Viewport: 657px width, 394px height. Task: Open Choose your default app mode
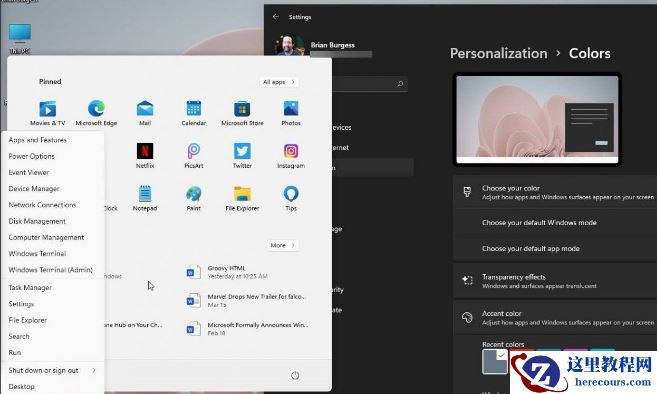click(555, 249)
